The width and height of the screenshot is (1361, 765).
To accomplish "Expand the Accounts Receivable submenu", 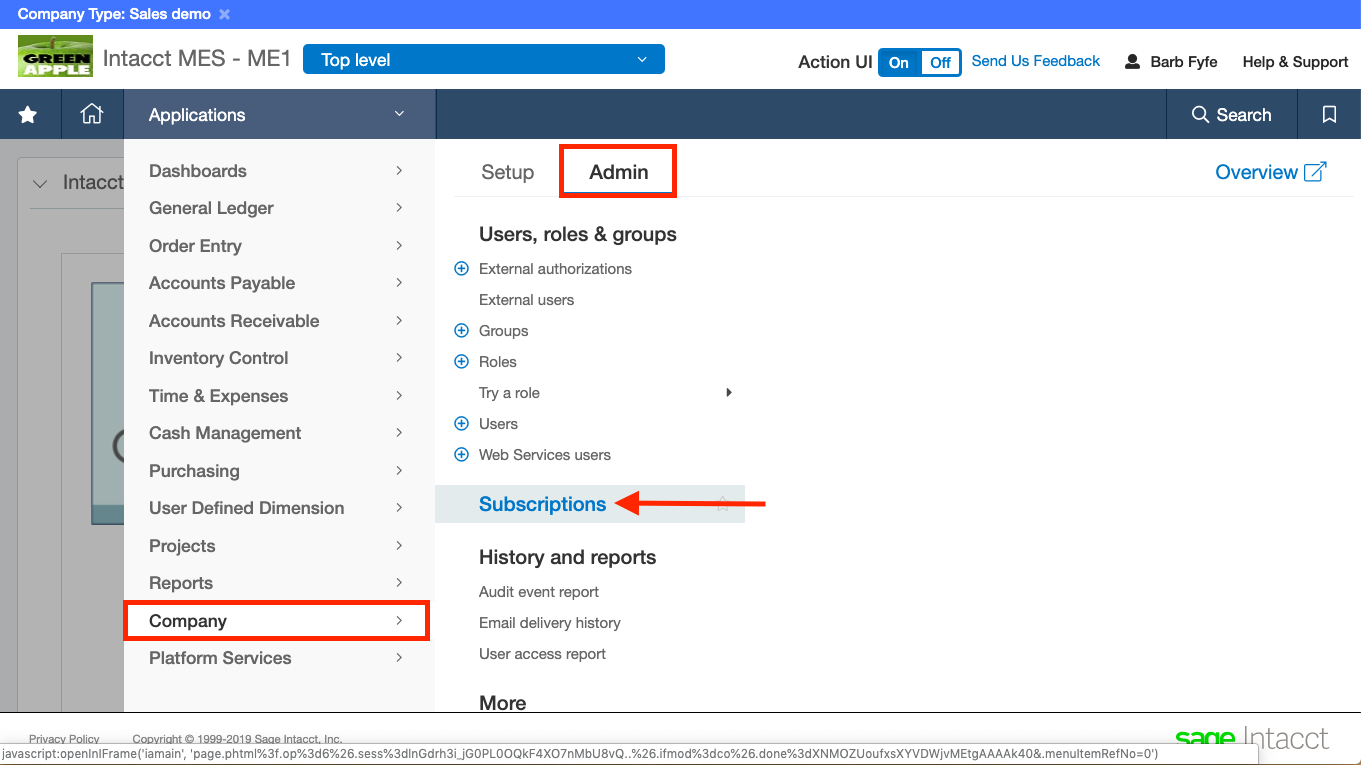I will click(x=399, y=321).
